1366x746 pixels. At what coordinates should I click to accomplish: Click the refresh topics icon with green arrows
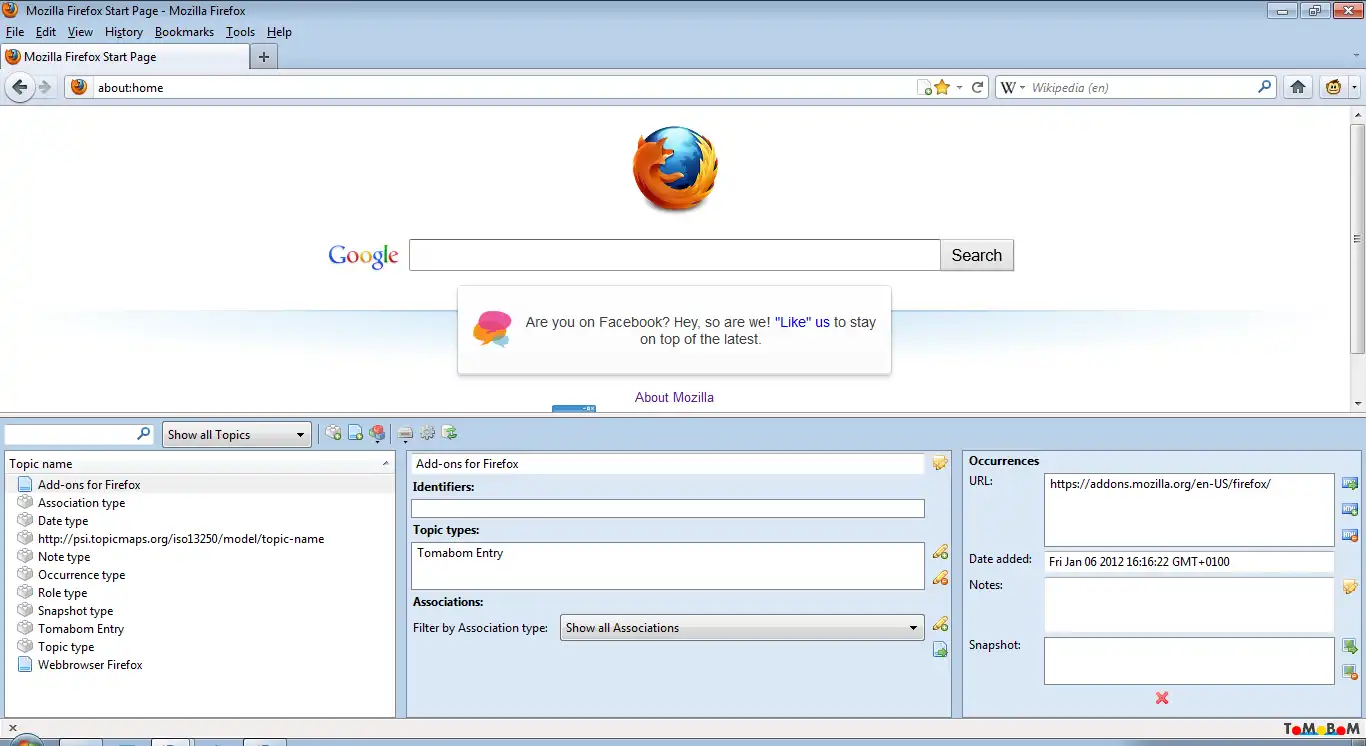[450, 433]
